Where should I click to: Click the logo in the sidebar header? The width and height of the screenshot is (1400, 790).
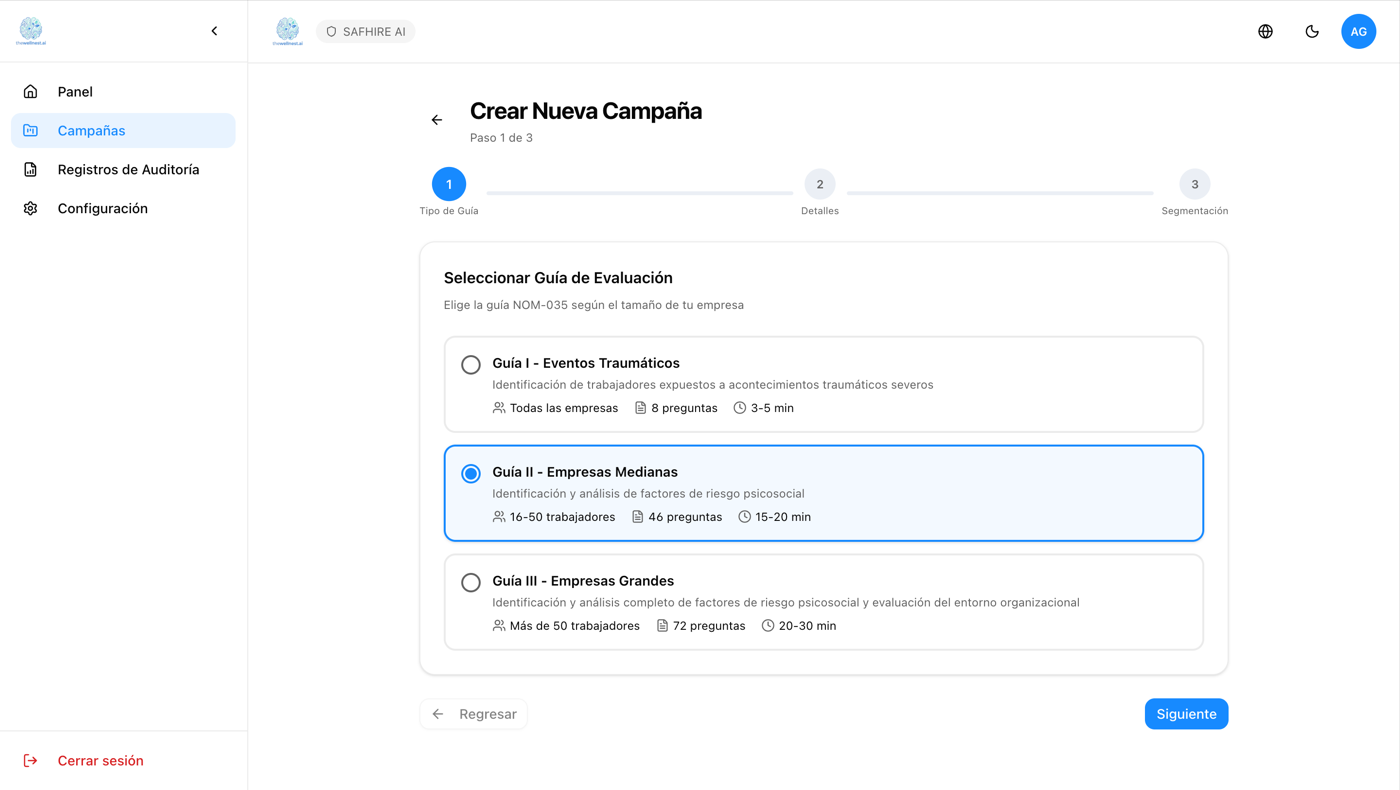click(x=31, y=31)
